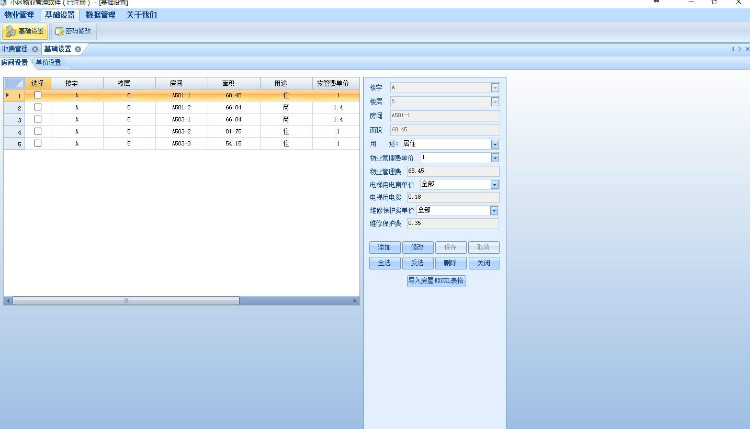Click the 添加 (add) button

click(385, 247)
